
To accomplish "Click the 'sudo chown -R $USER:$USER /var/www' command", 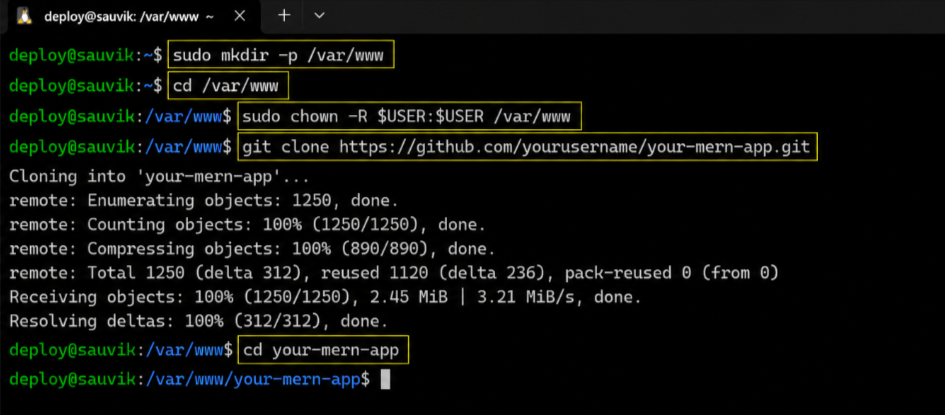I will 410,116.
